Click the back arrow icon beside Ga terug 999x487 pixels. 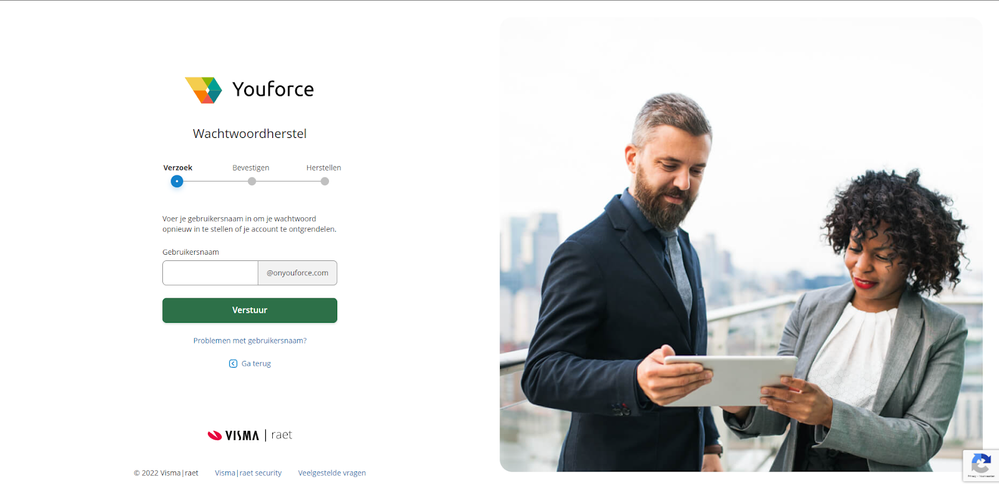point(233,363)
